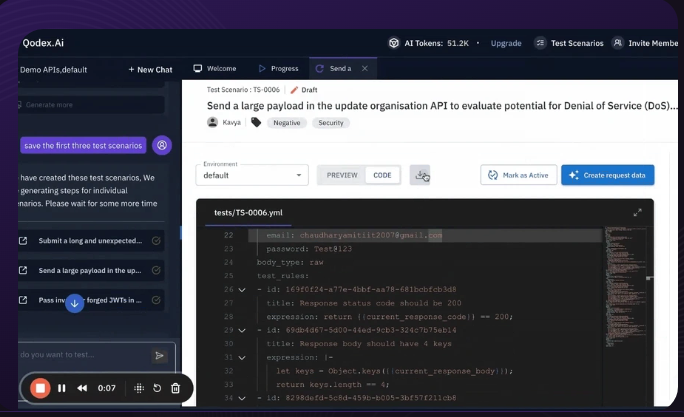The height and width of the screenshot is (417, 684).
Task: Collapse the code fold at line 26
Action: 243,289
